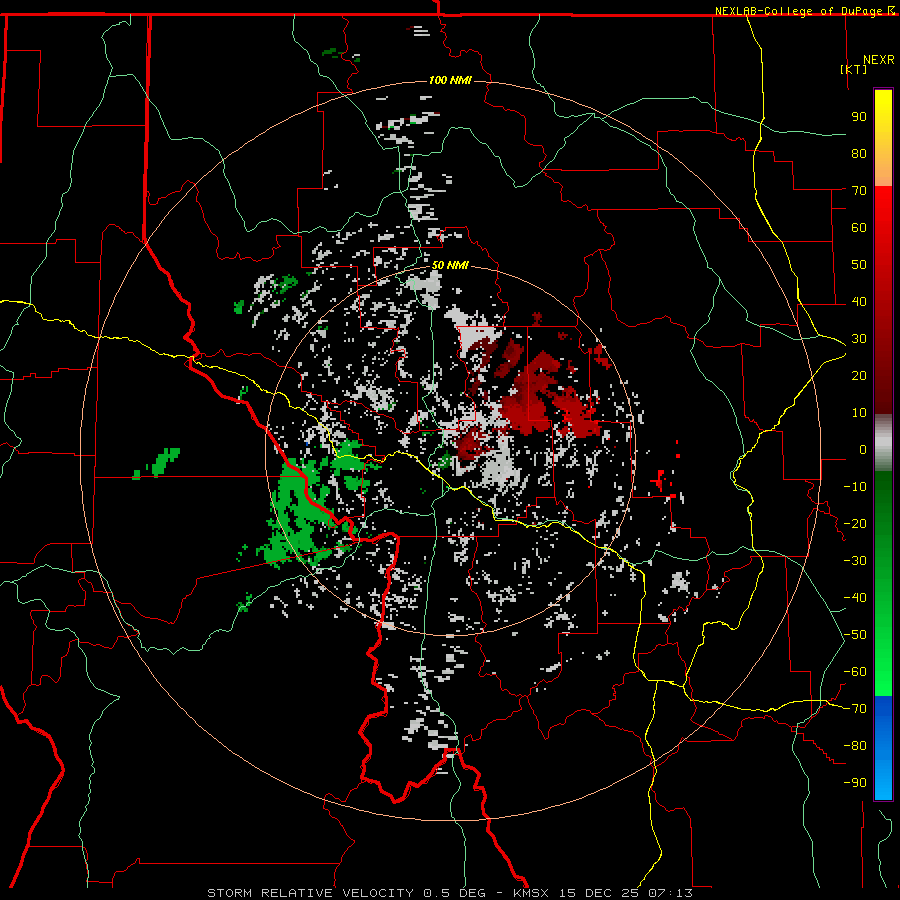The width and height of the screenshot is (900, 900).
Task: Click the 80 value on velocity scale
Action: 859,154
